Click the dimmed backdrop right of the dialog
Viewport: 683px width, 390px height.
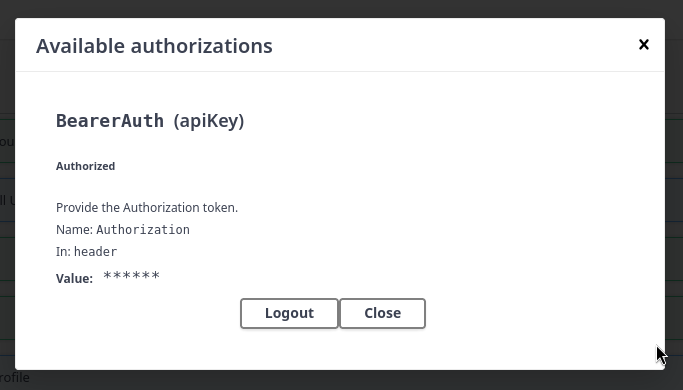click(674, 195)
